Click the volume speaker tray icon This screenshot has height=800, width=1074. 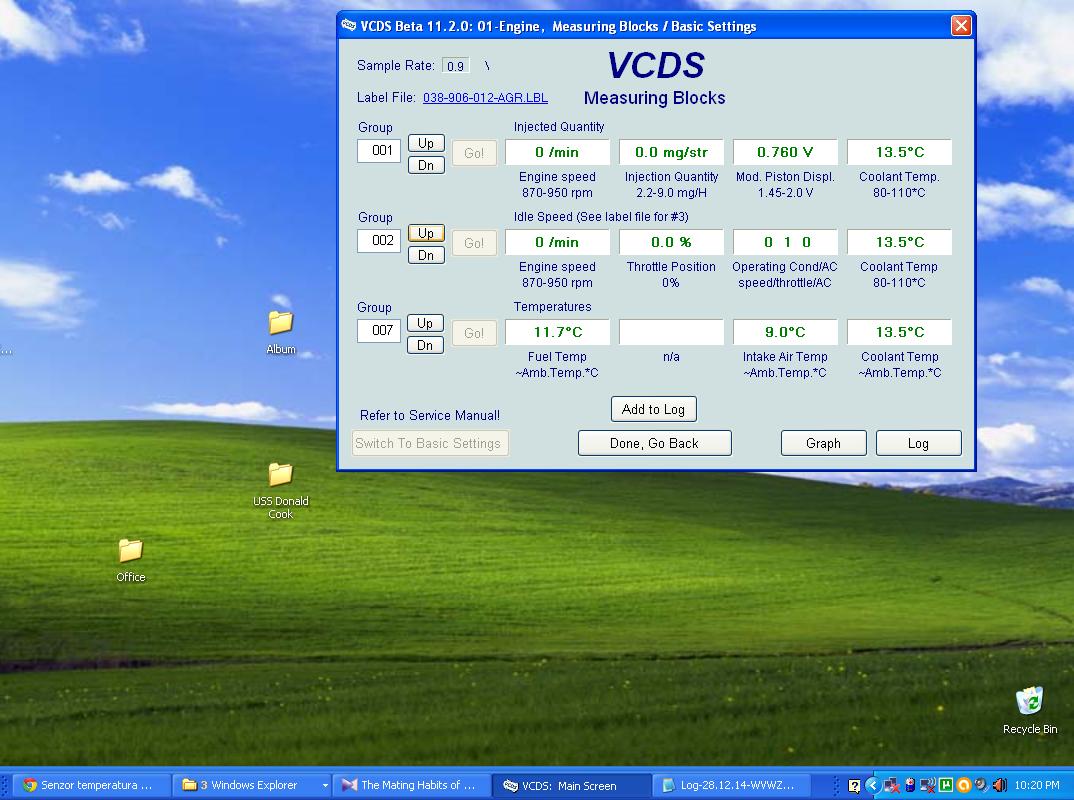(999, 786)
